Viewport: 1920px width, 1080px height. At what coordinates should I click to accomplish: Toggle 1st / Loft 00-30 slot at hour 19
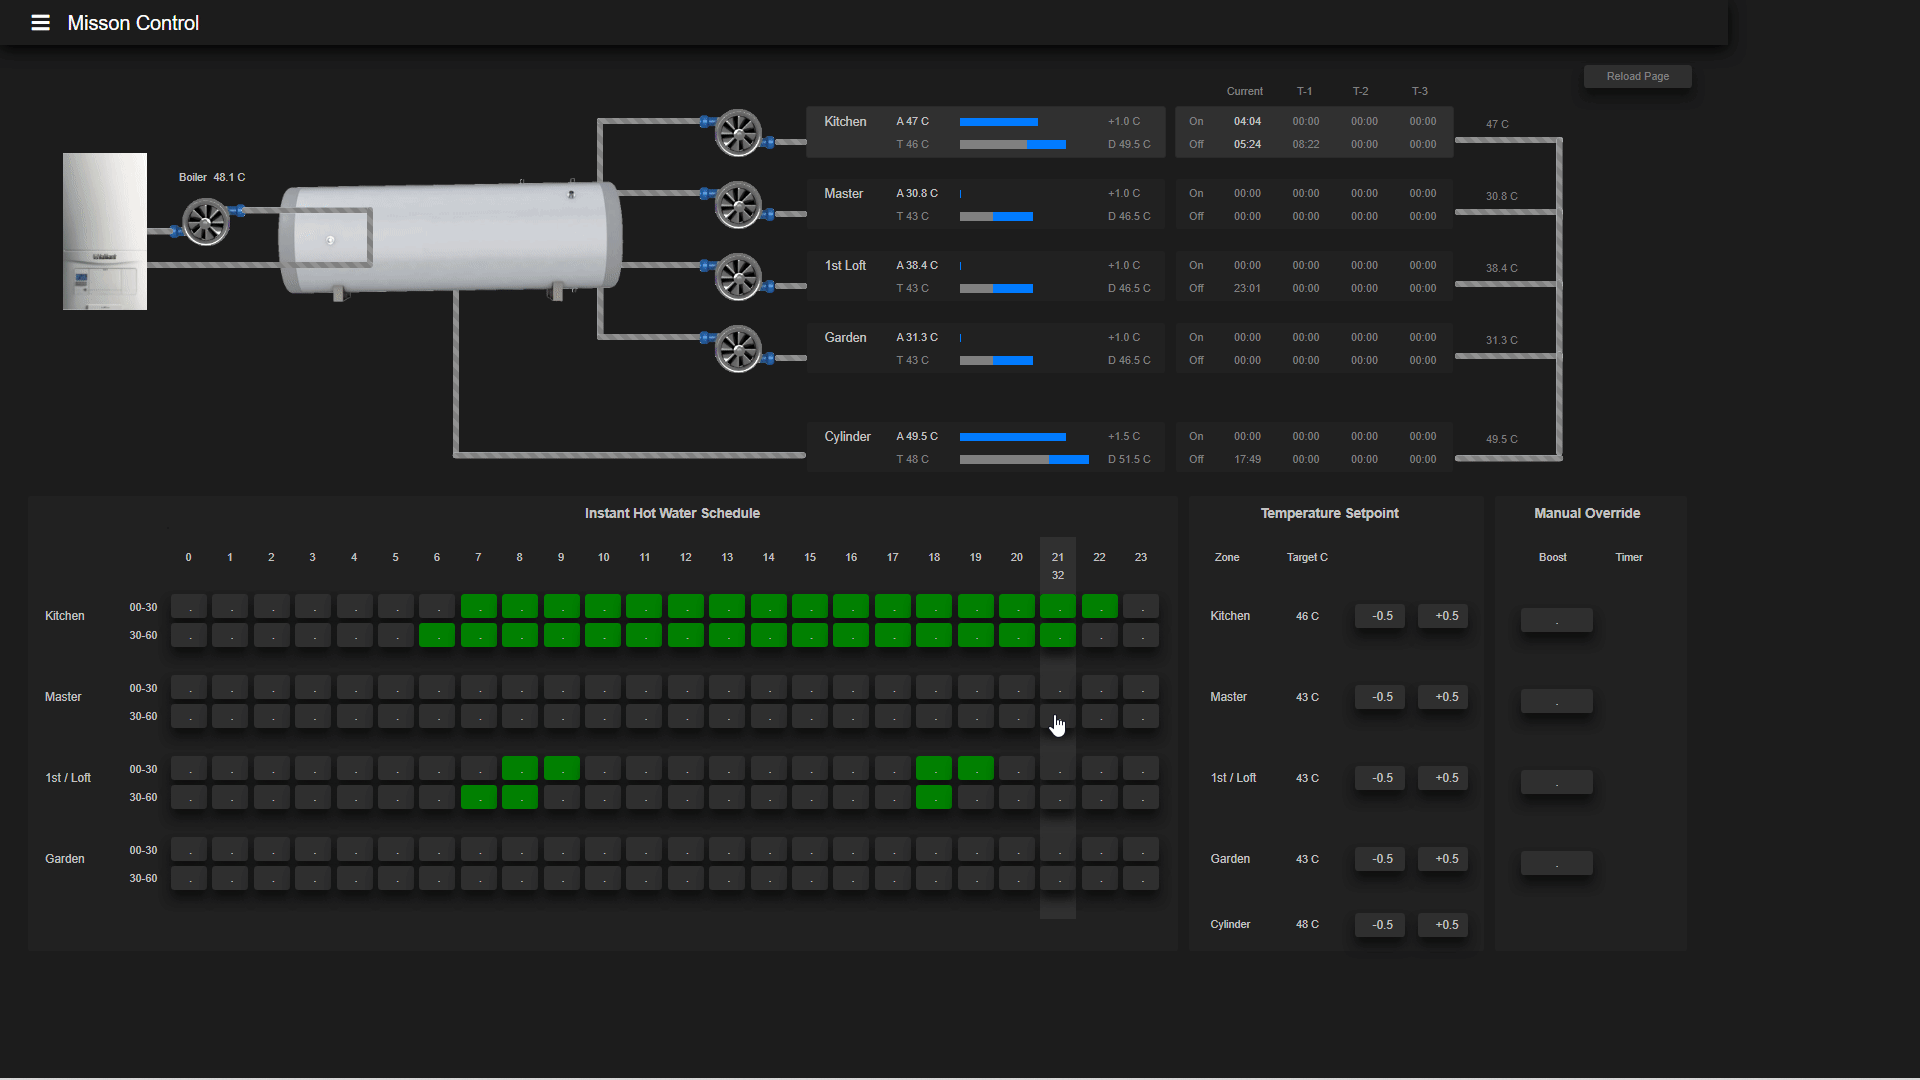tap(976, 768)
